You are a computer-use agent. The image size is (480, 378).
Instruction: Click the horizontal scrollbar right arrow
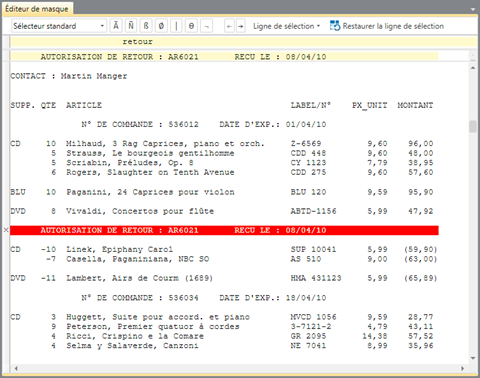[462, 368]
